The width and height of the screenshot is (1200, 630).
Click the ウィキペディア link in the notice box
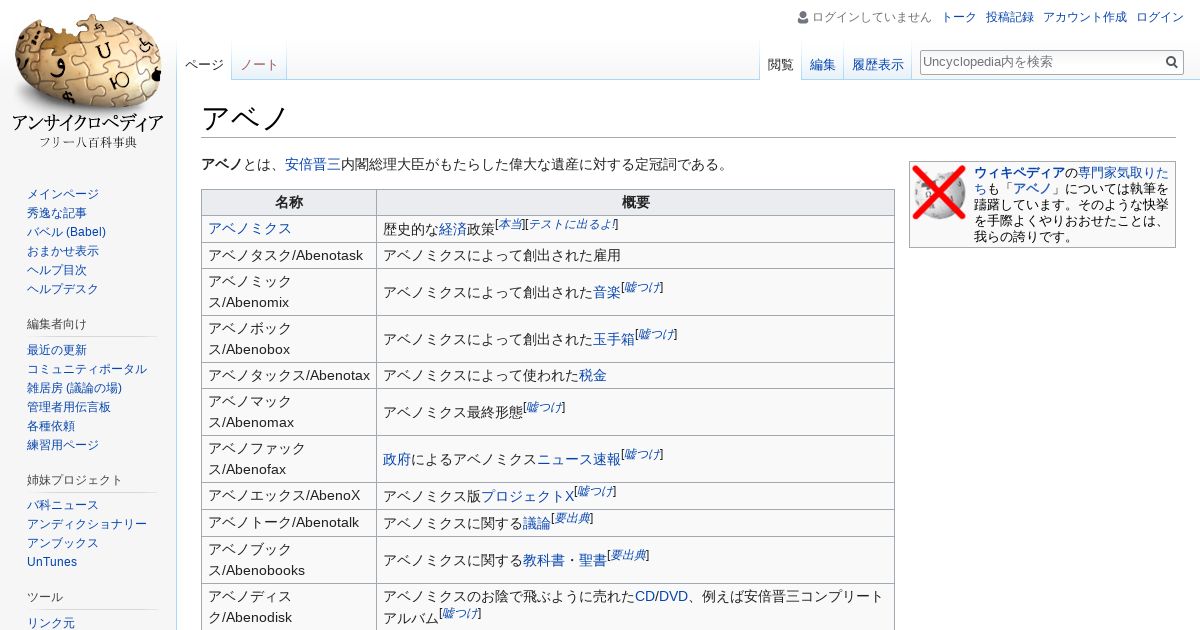[1019, 172]
